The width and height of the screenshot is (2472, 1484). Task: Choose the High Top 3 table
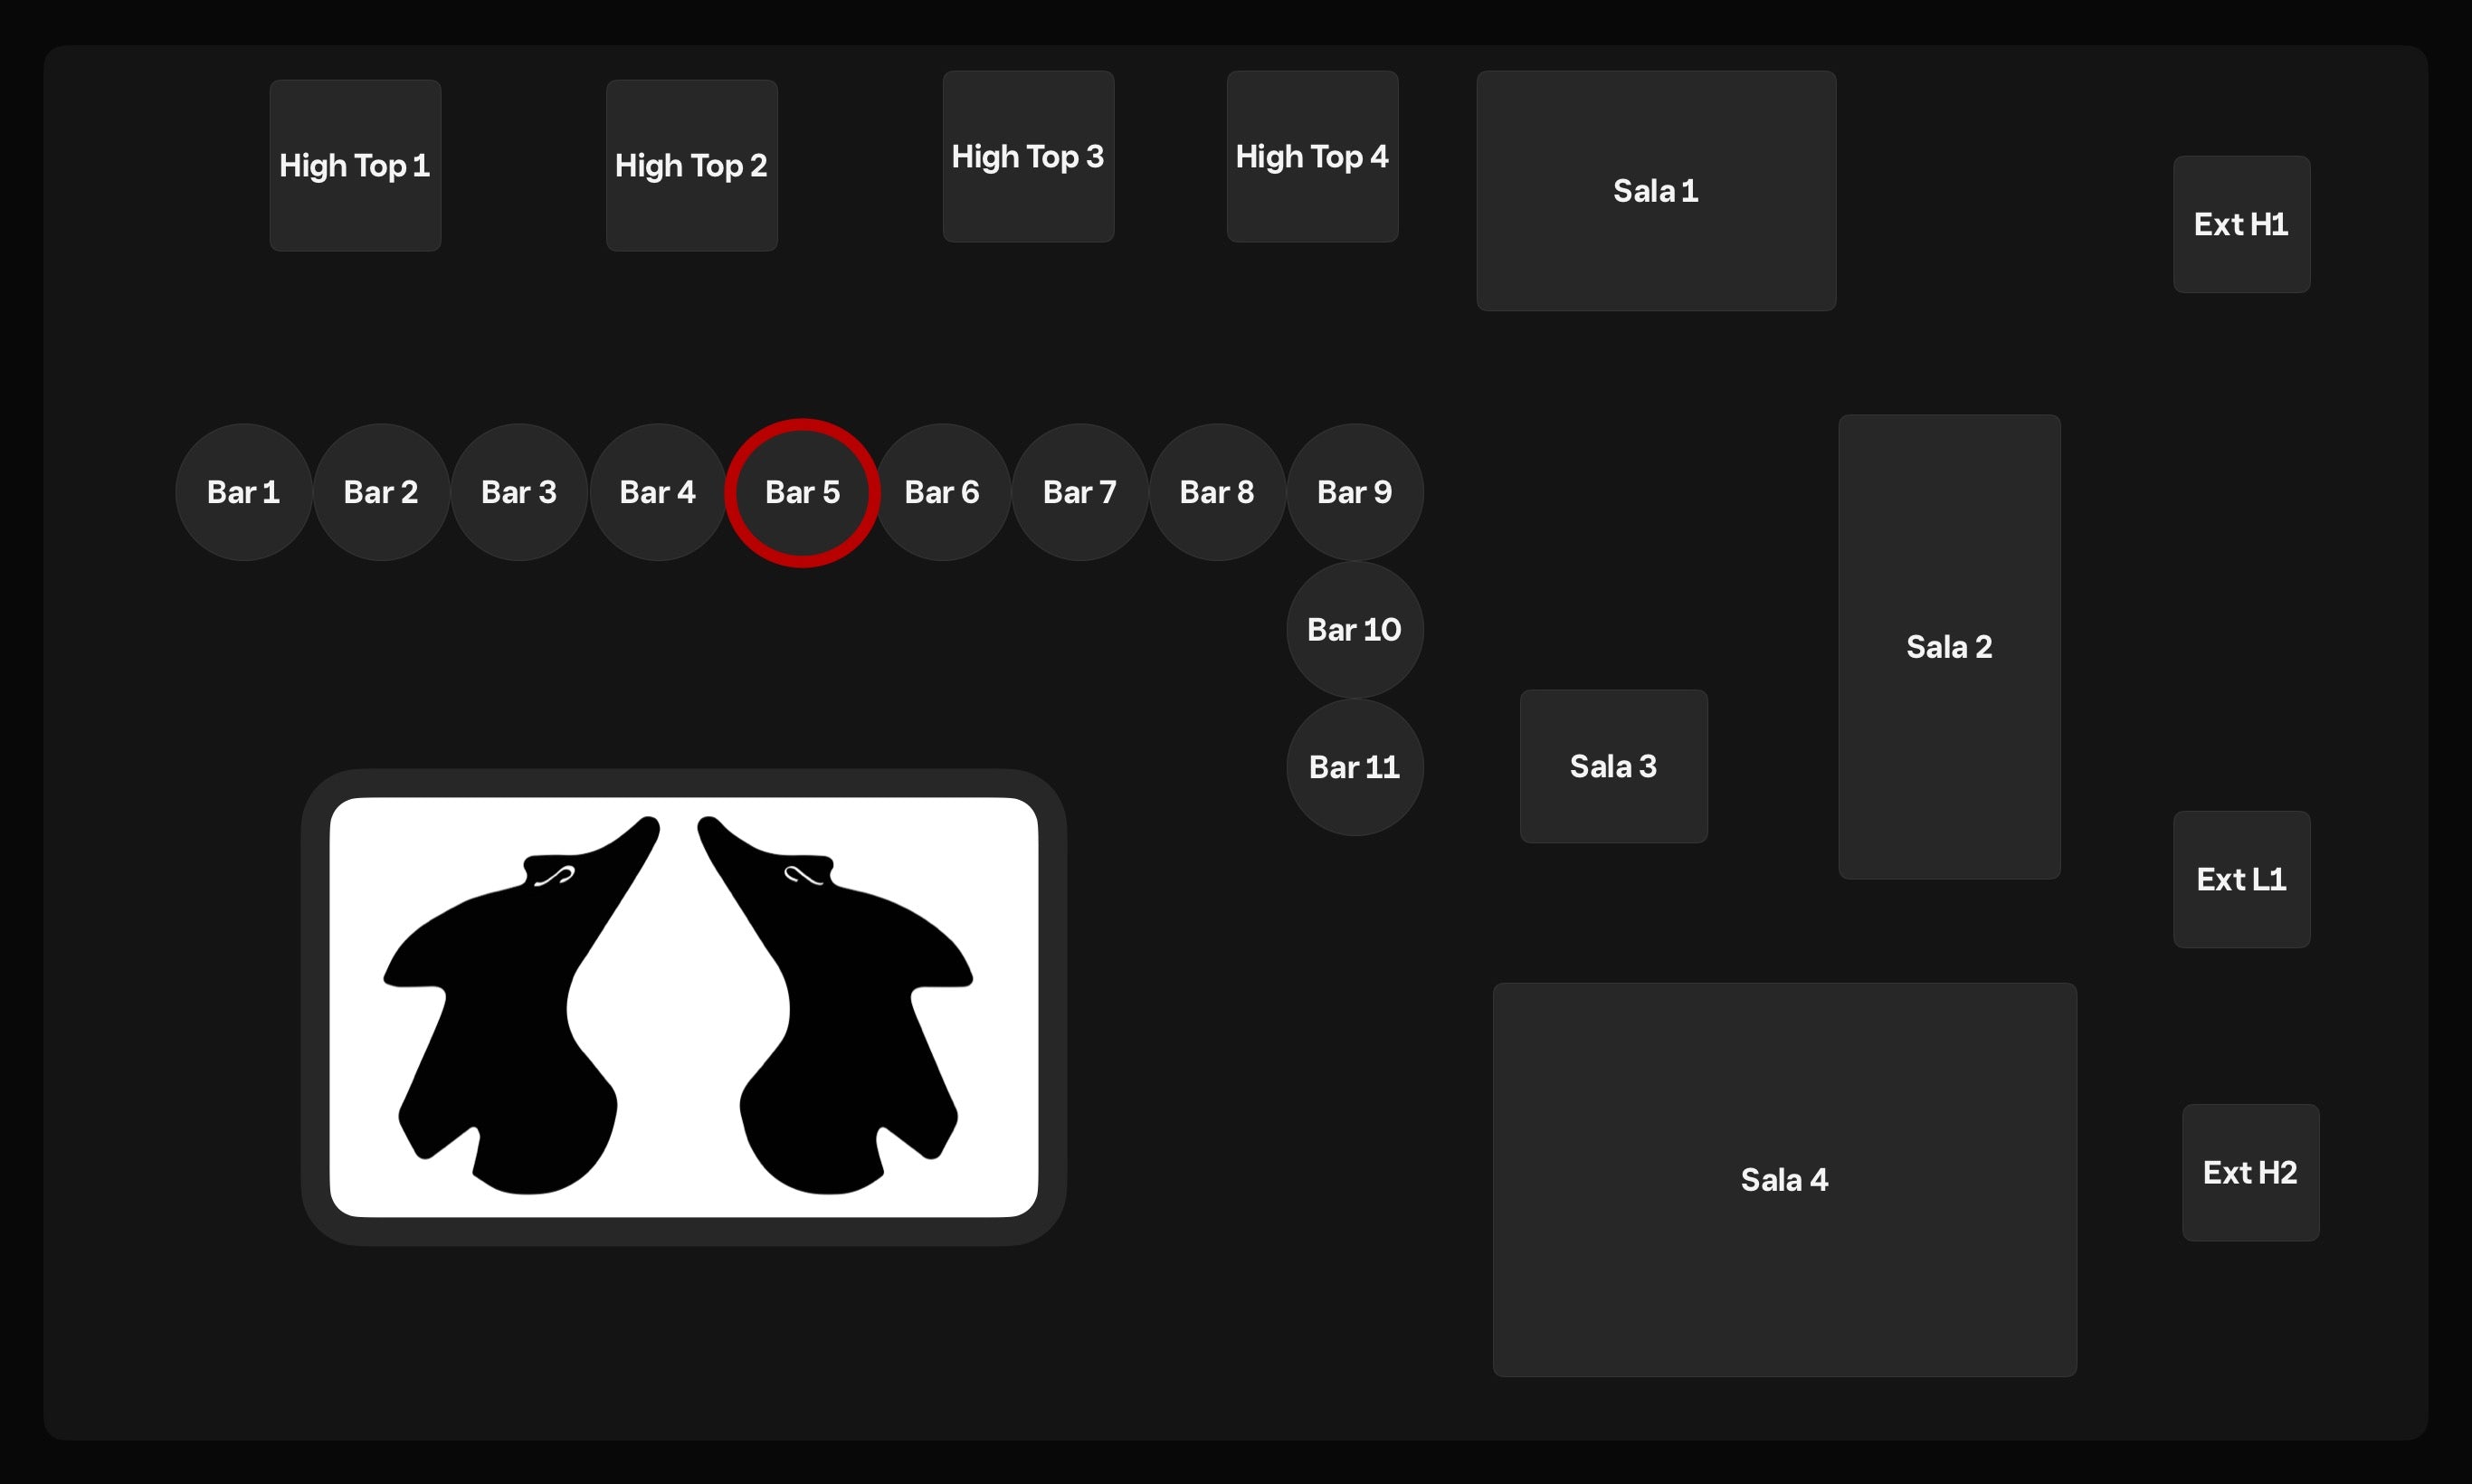click(1028, 156)
